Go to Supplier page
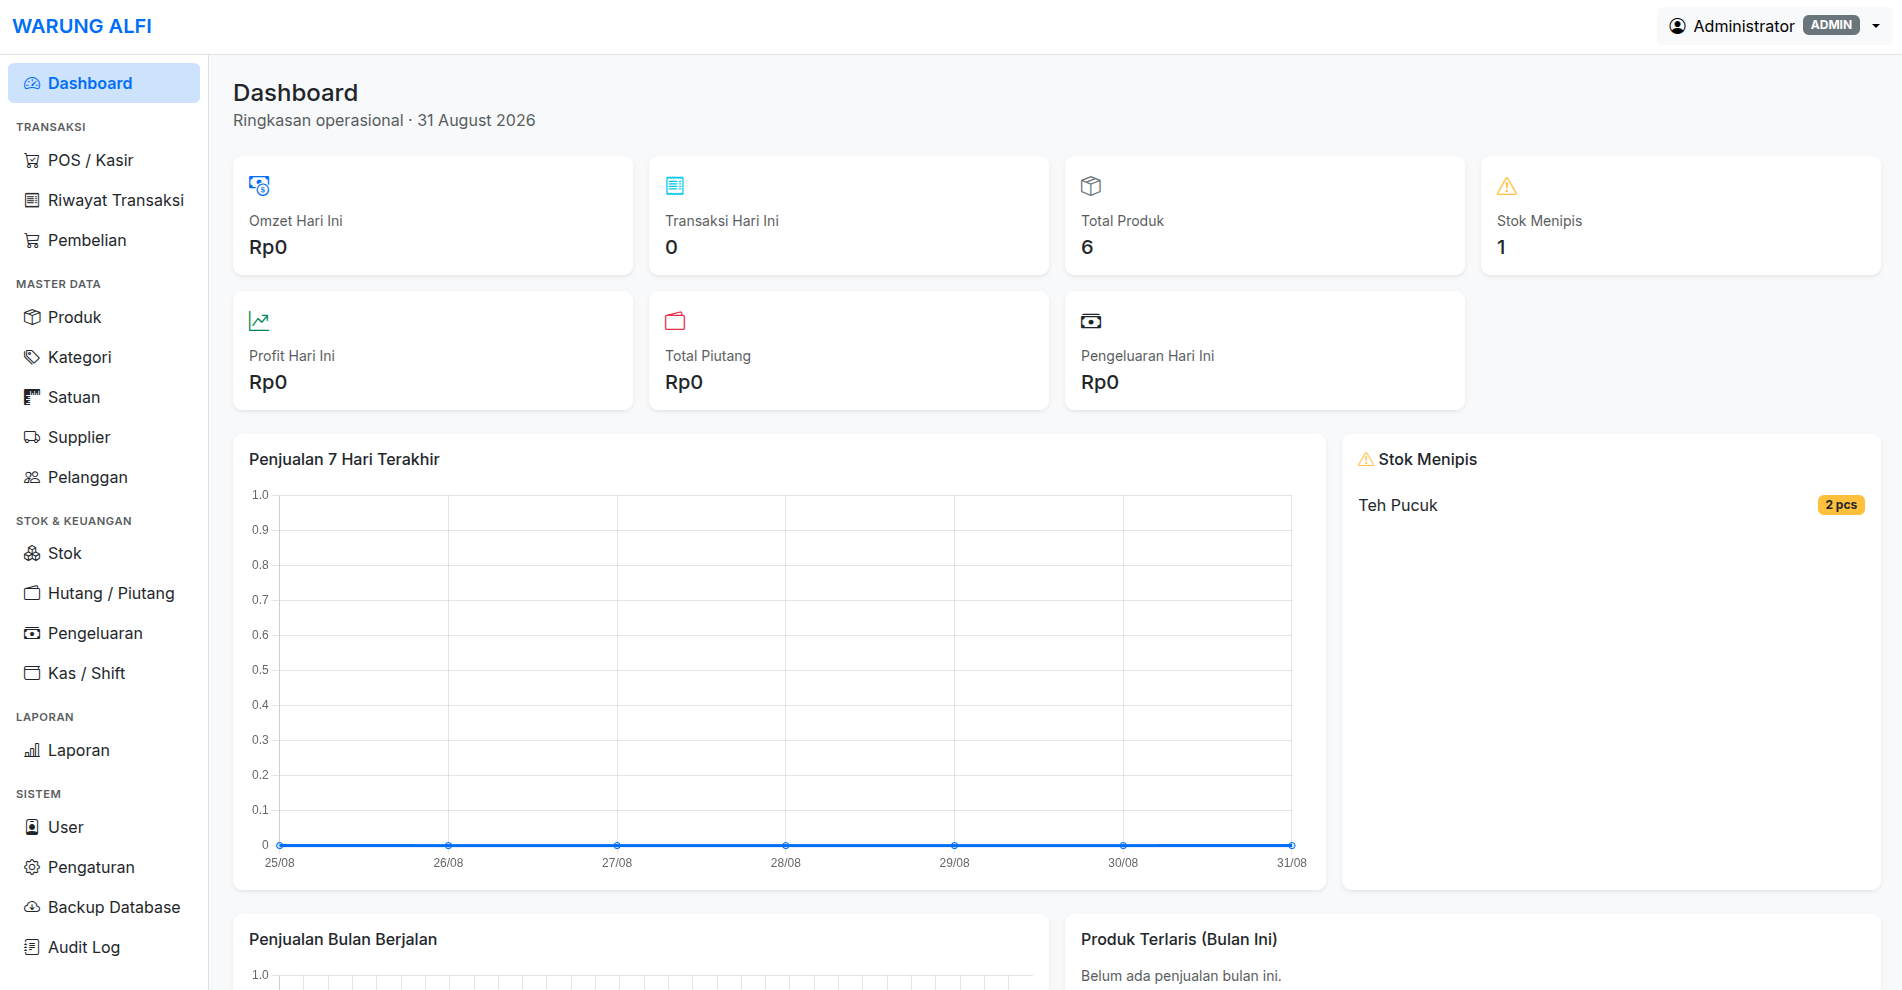Screen dimensions: 1902x990 104,437
